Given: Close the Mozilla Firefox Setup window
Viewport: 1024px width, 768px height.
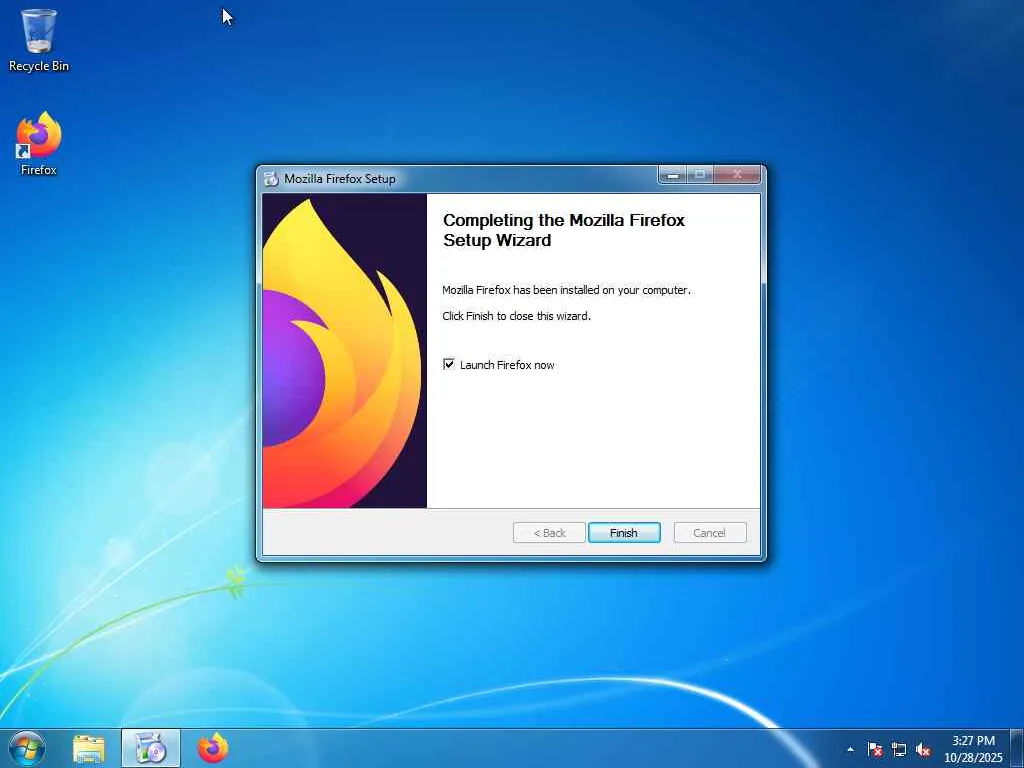Looking at the screenshot, I should click(x=737, y=174).
